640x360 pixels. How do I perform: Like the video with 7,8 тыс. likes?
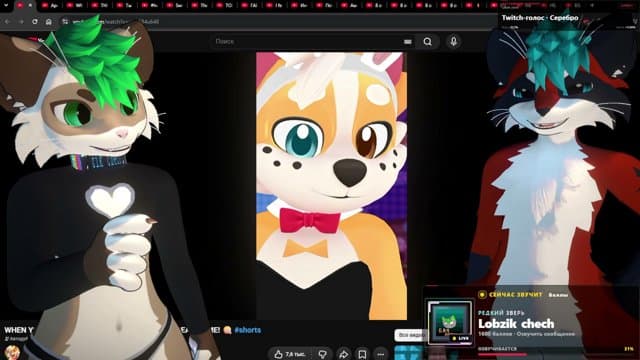(x=290, y=354)
